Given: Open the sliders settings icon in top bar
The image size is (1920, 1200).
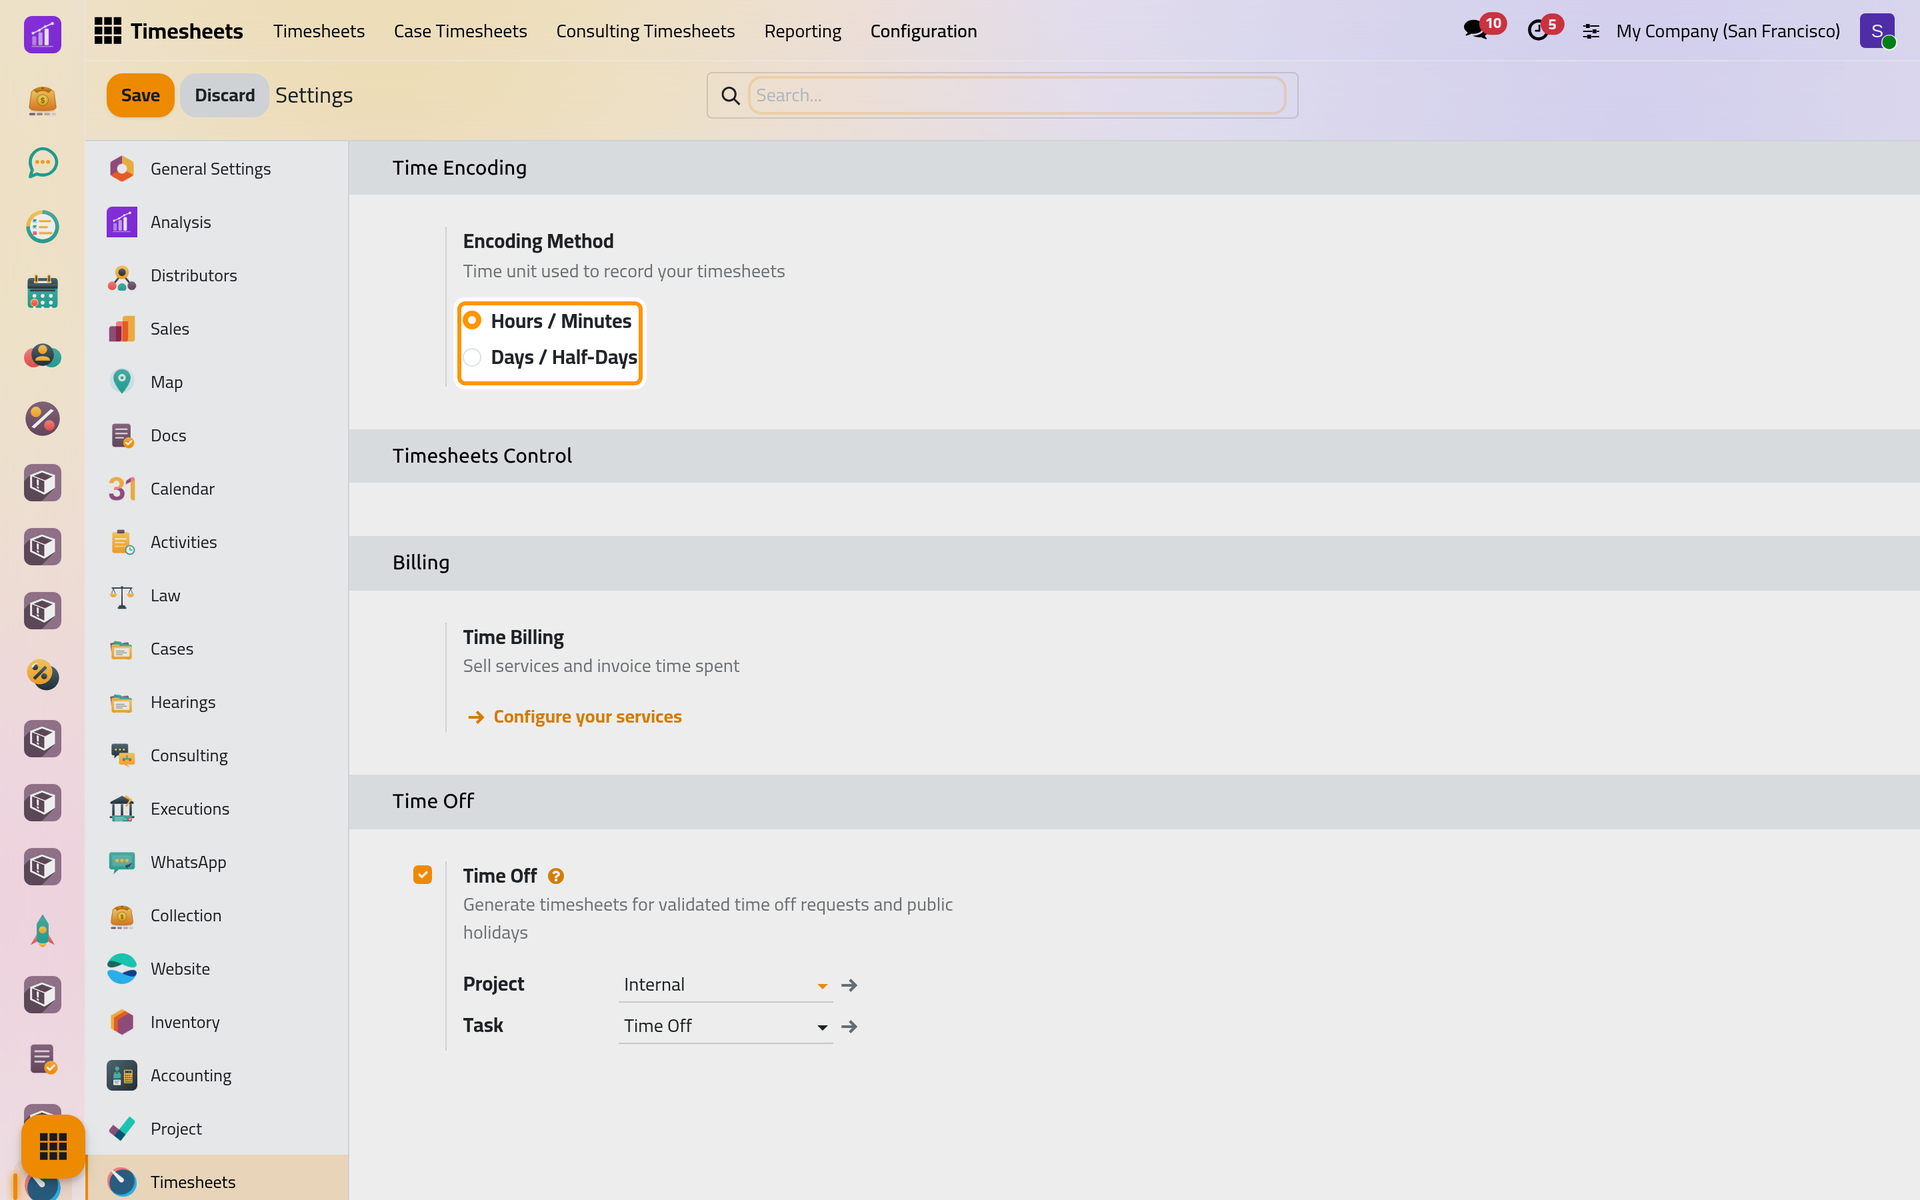Looking at the screenshot, I should click(x=1591, y=32).
